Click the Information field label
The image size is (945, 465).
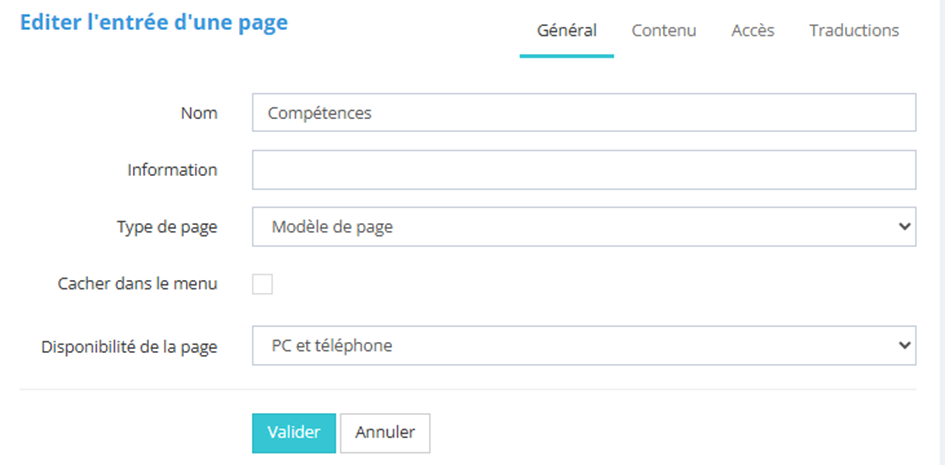coord(172,170)
